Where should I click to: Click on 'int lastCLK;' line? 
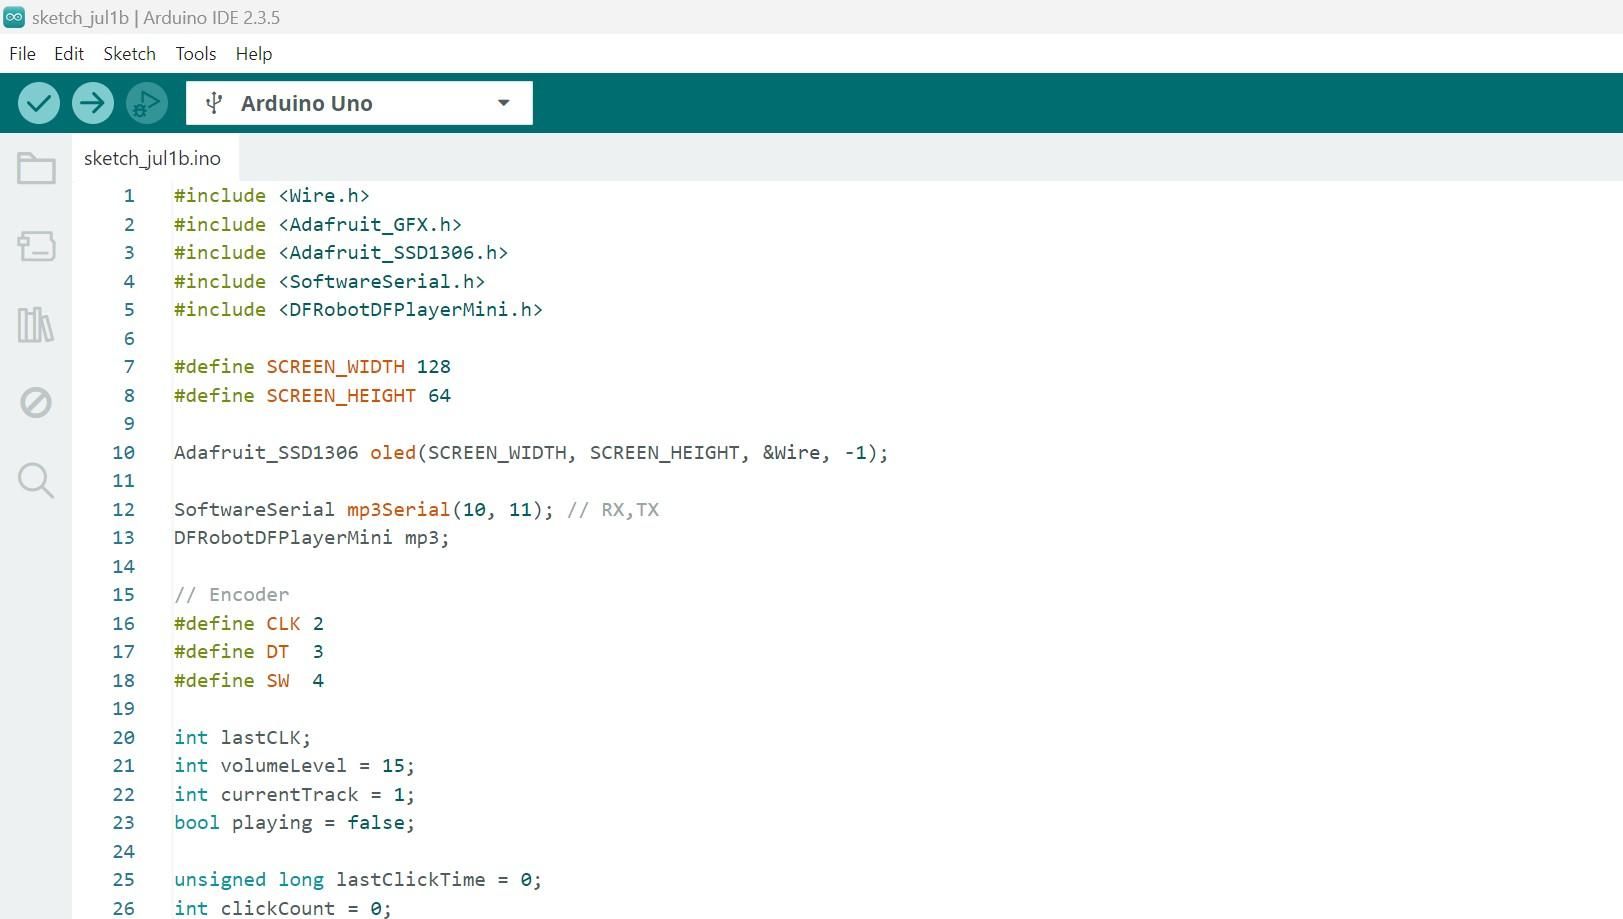click(243, 737)
